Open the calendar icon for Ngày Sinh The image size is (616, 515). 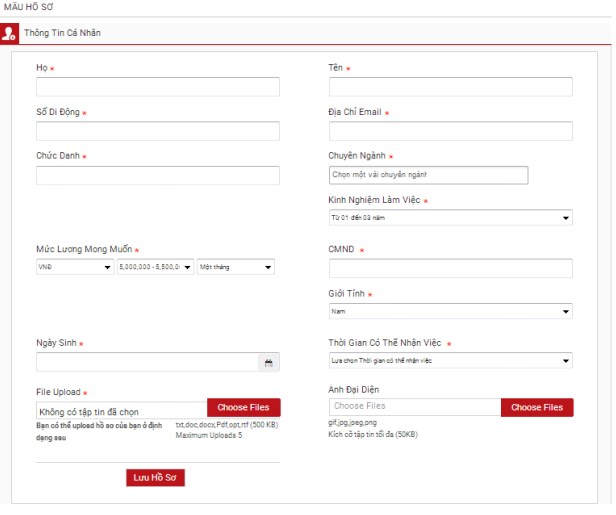268,363
